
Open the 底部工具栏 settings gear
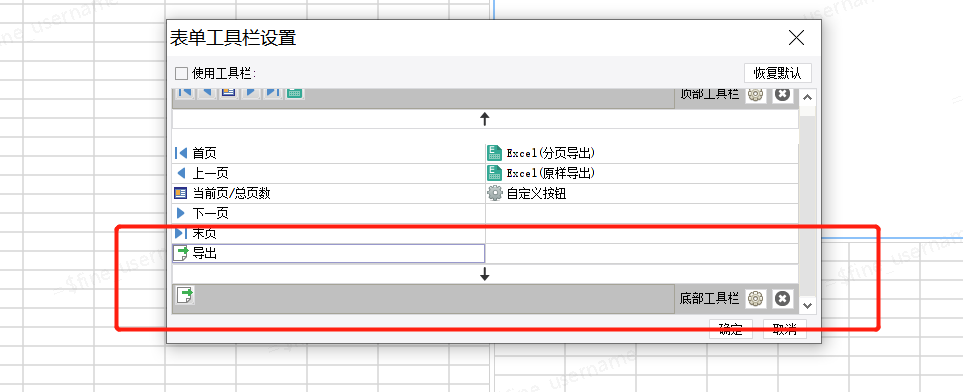point(755,299)
